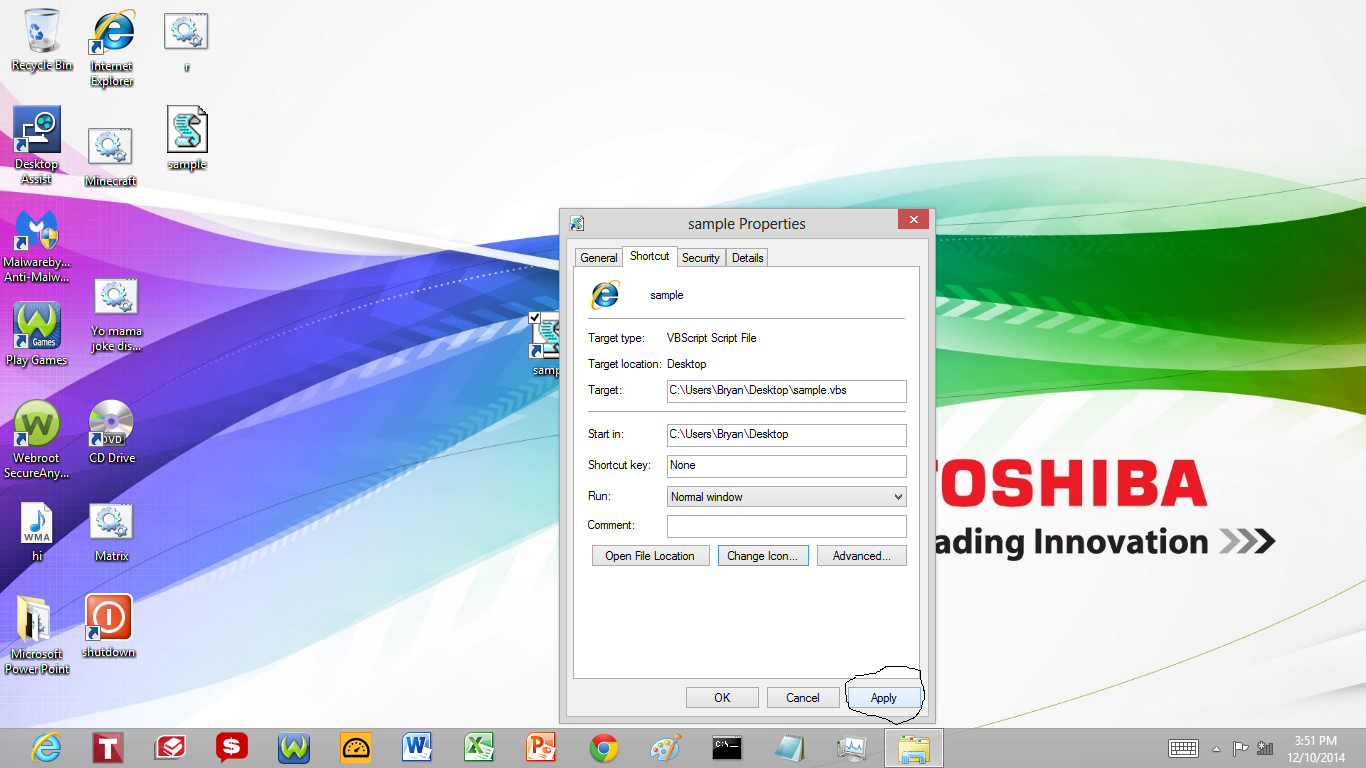Select the Microsoft Power Point folder icon
The width and height of the screenshot is (1366, 768).
37,636
